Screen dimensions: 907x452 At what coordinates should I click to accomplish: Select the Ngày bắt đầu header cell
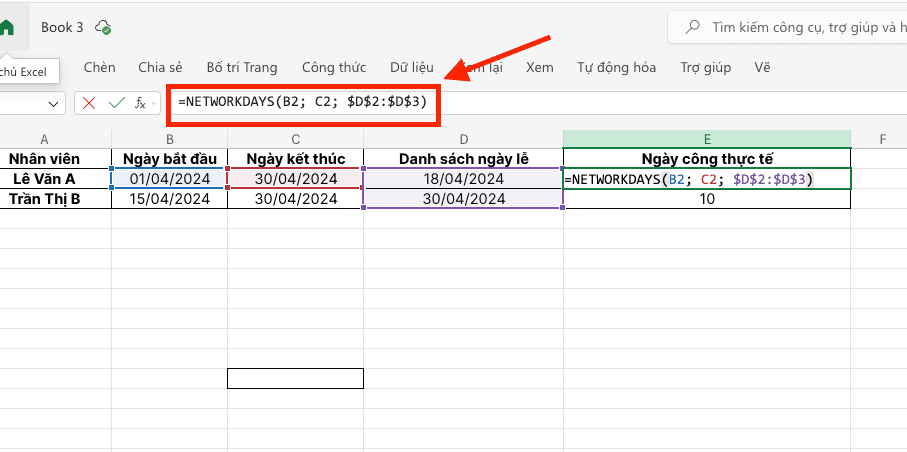(169, 159)
